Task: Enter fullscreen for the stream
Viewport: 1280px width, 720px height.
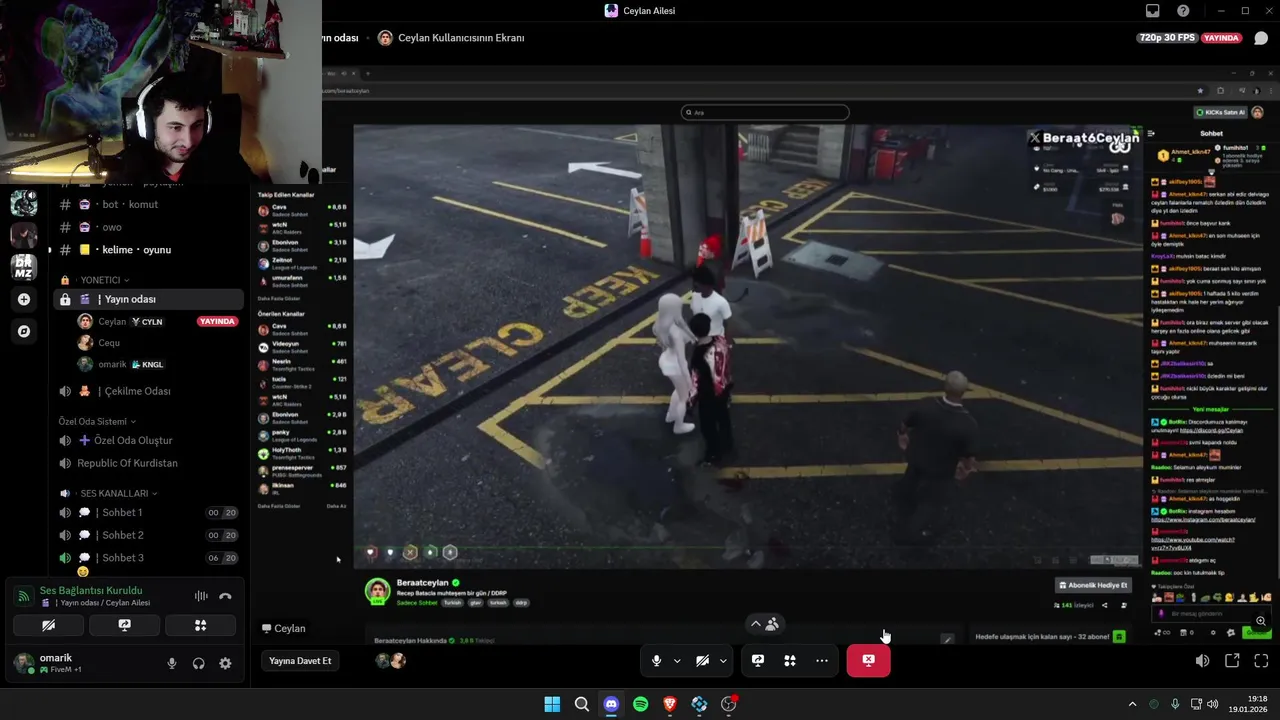Action: click(x=1261, y=660)
